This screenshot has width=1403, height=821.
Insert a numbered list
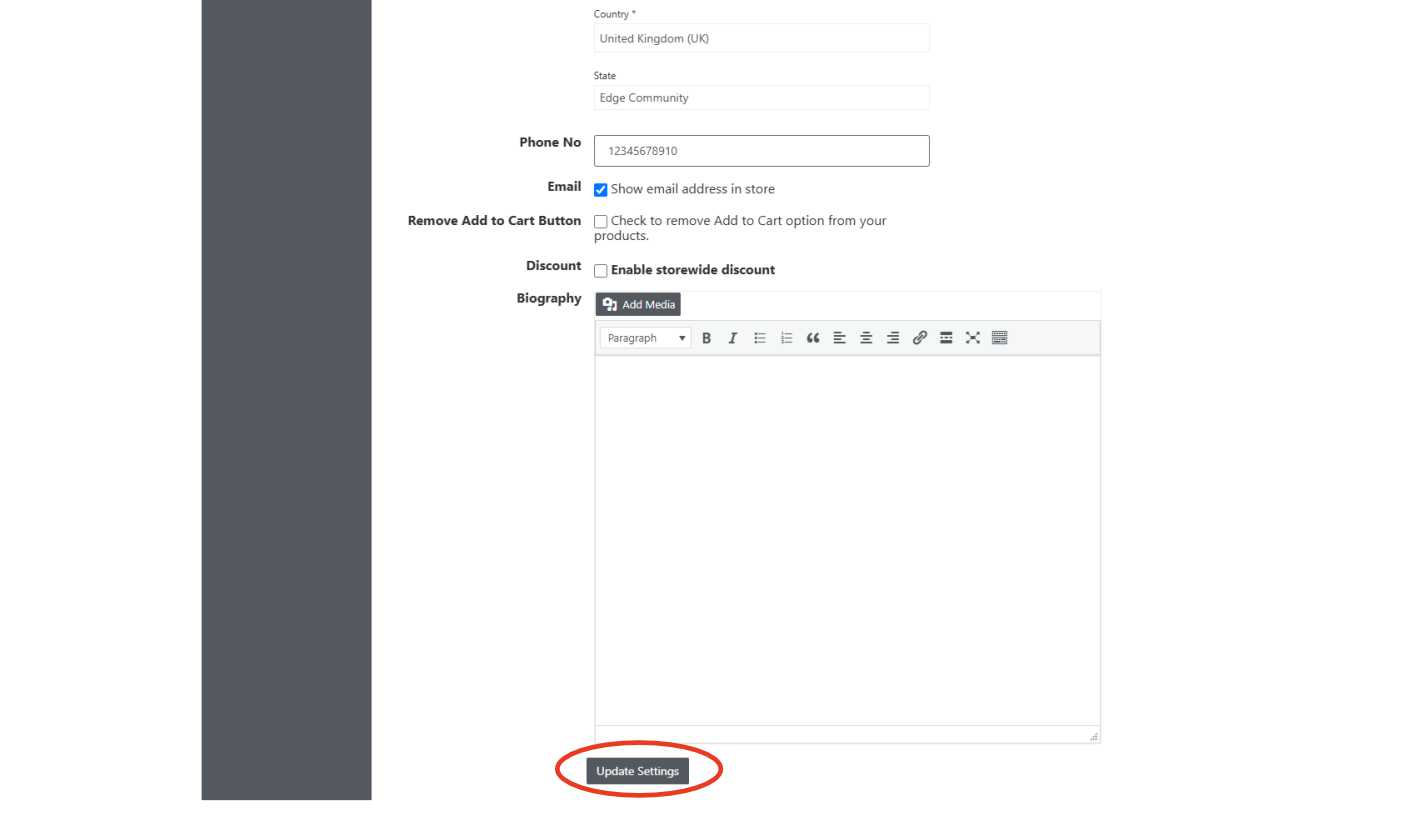pos(786,338)
